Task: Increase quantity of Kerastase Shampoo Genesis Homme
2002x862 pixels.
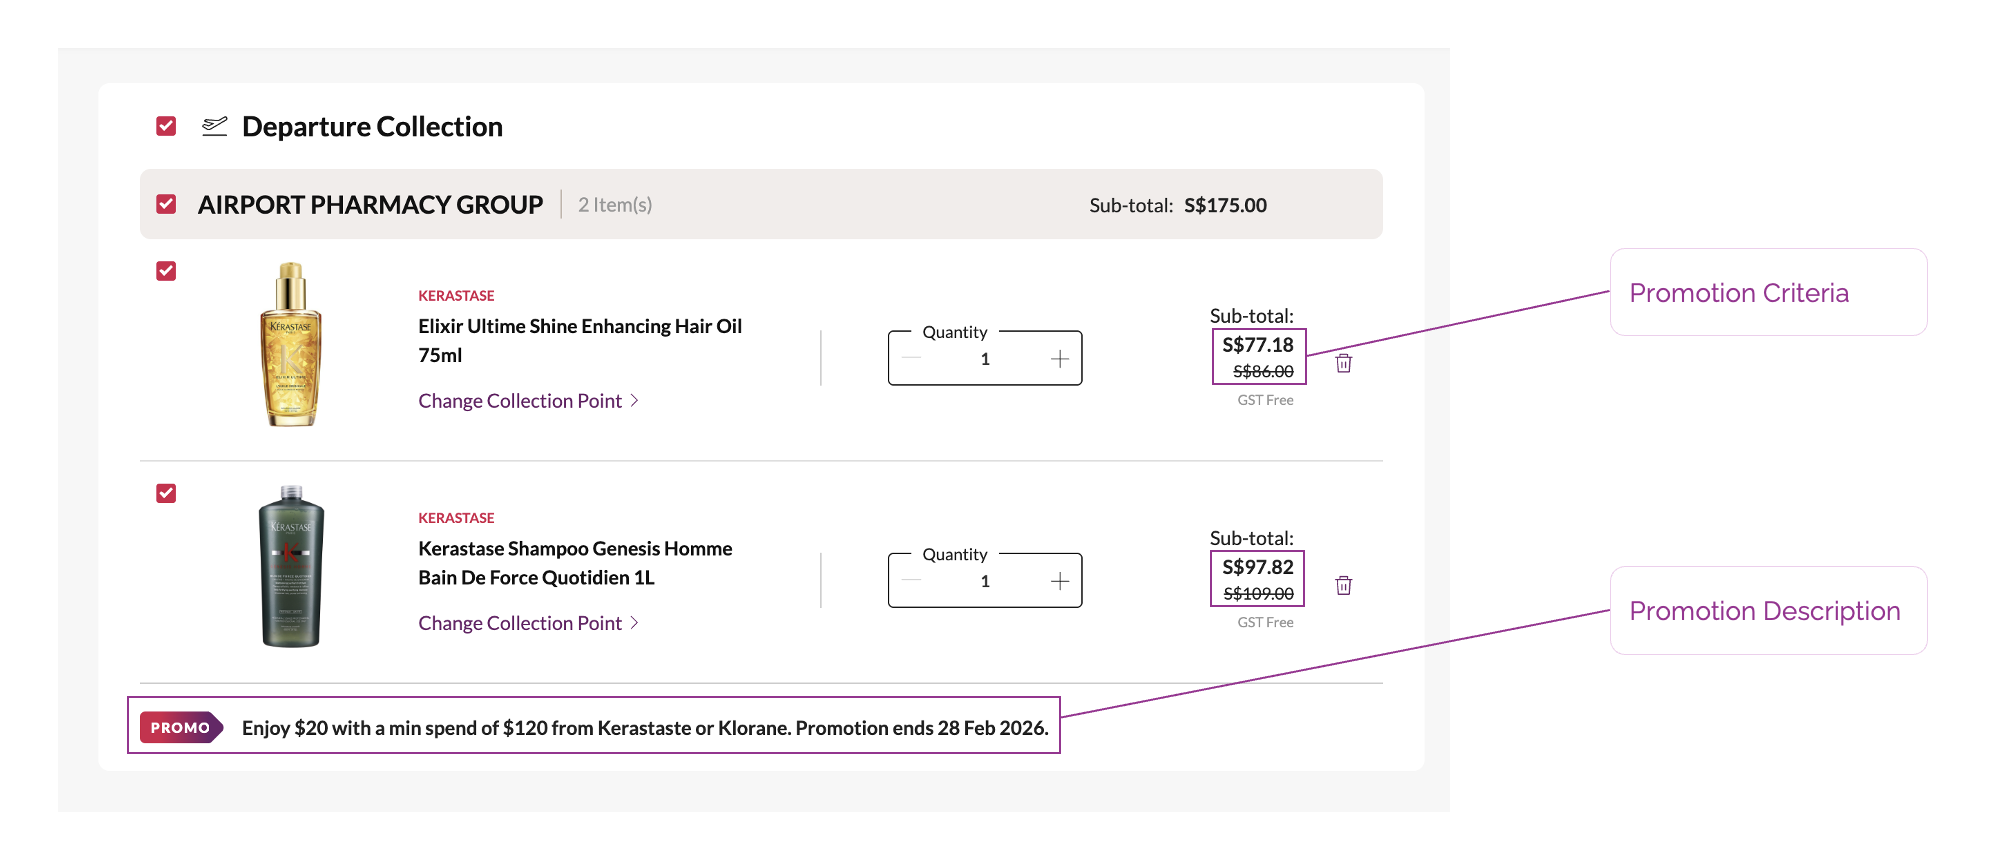Action: click(x=1059, y=581)
